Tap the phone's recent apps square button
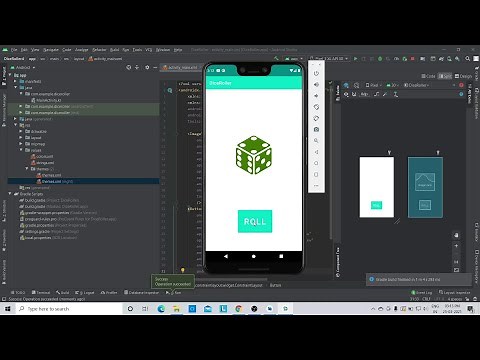The width and height of the screenshot is (480, 360). pyautogui.click(x=281, y=256)
